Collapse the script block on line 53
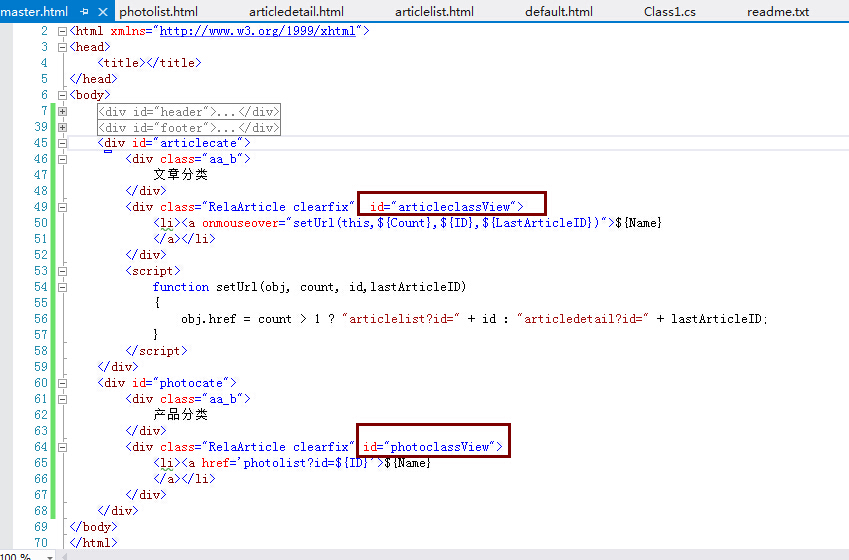The width and height of the screenshot is (849, 560). pyautogui.click(x=62, y=271)
